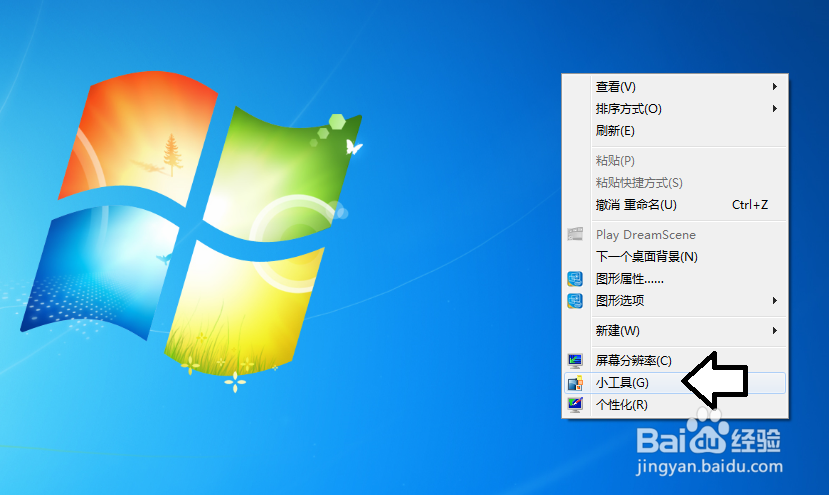Click the Ctrl+Z shortcut text
Image resolution: width=829 pixels, height=495 pixels.
tap(750, 205)
